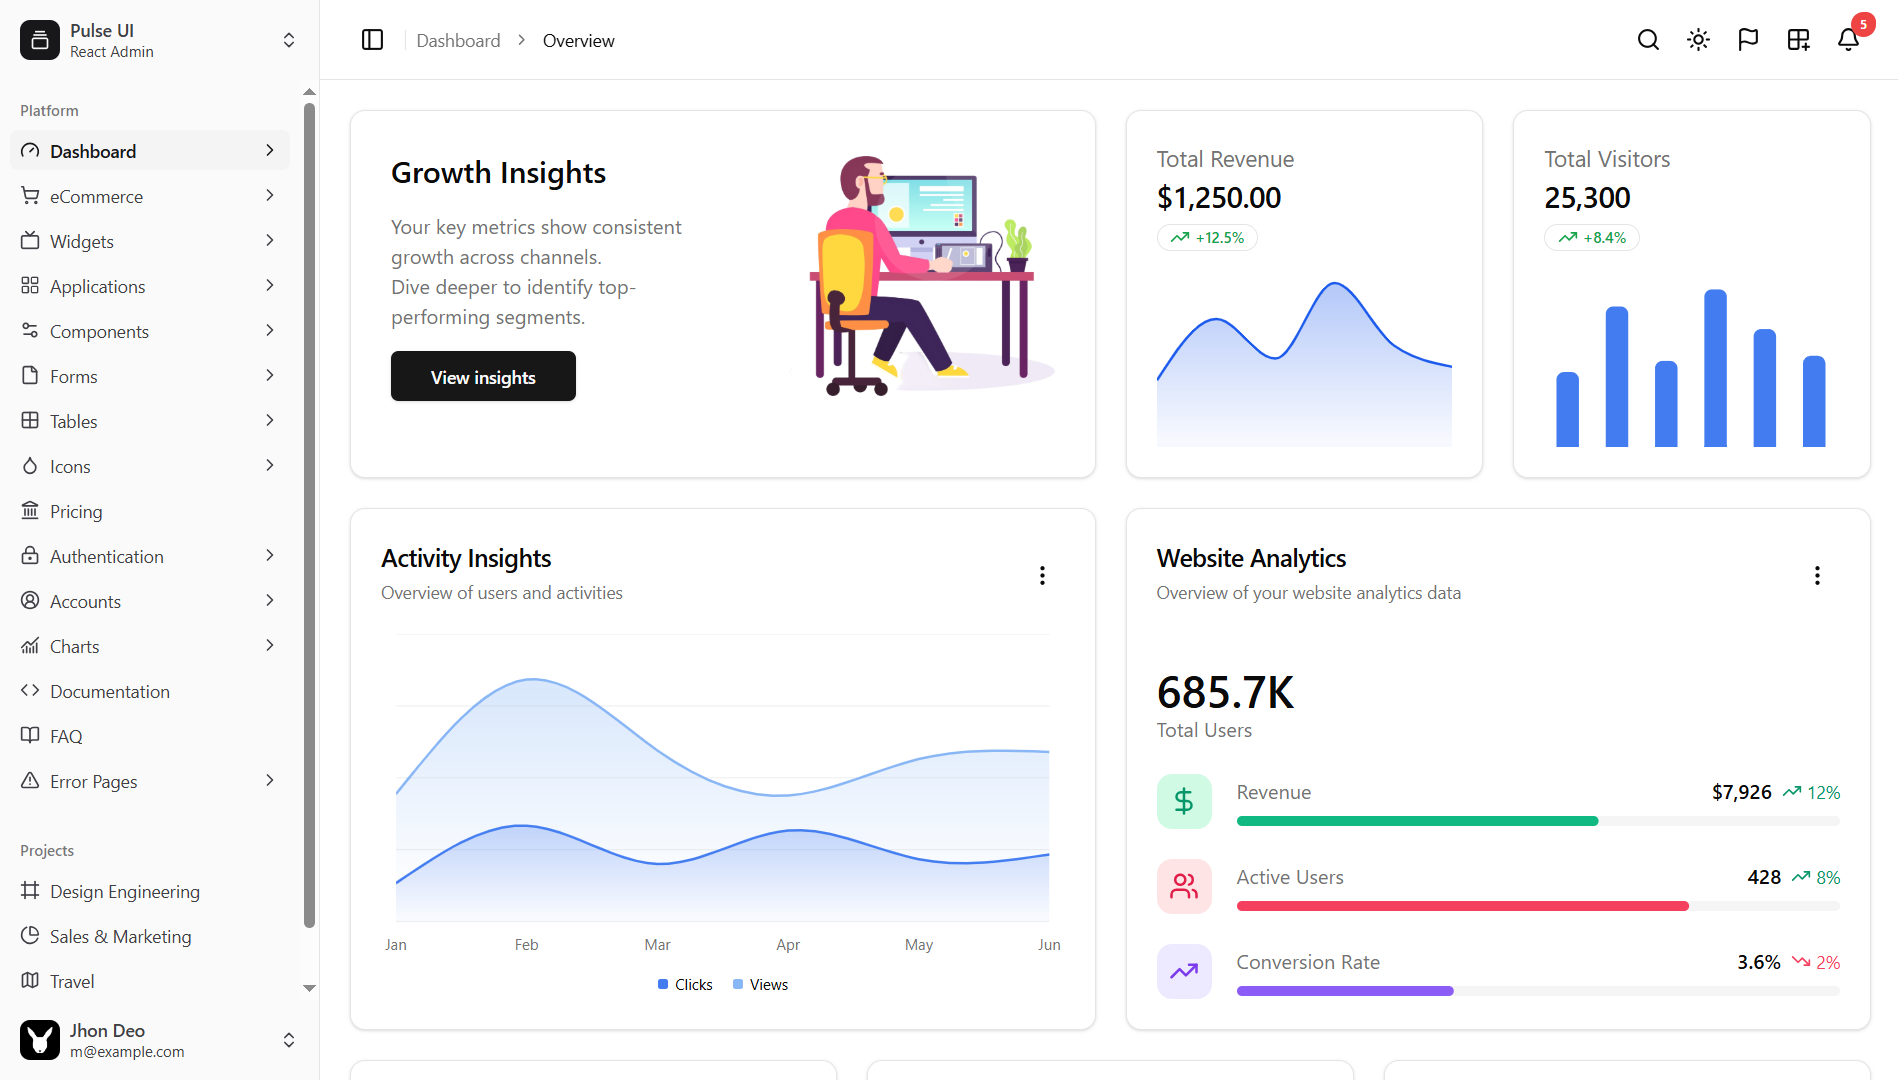Open the apps grid icon in the top bar

[x=1797, y=40]
